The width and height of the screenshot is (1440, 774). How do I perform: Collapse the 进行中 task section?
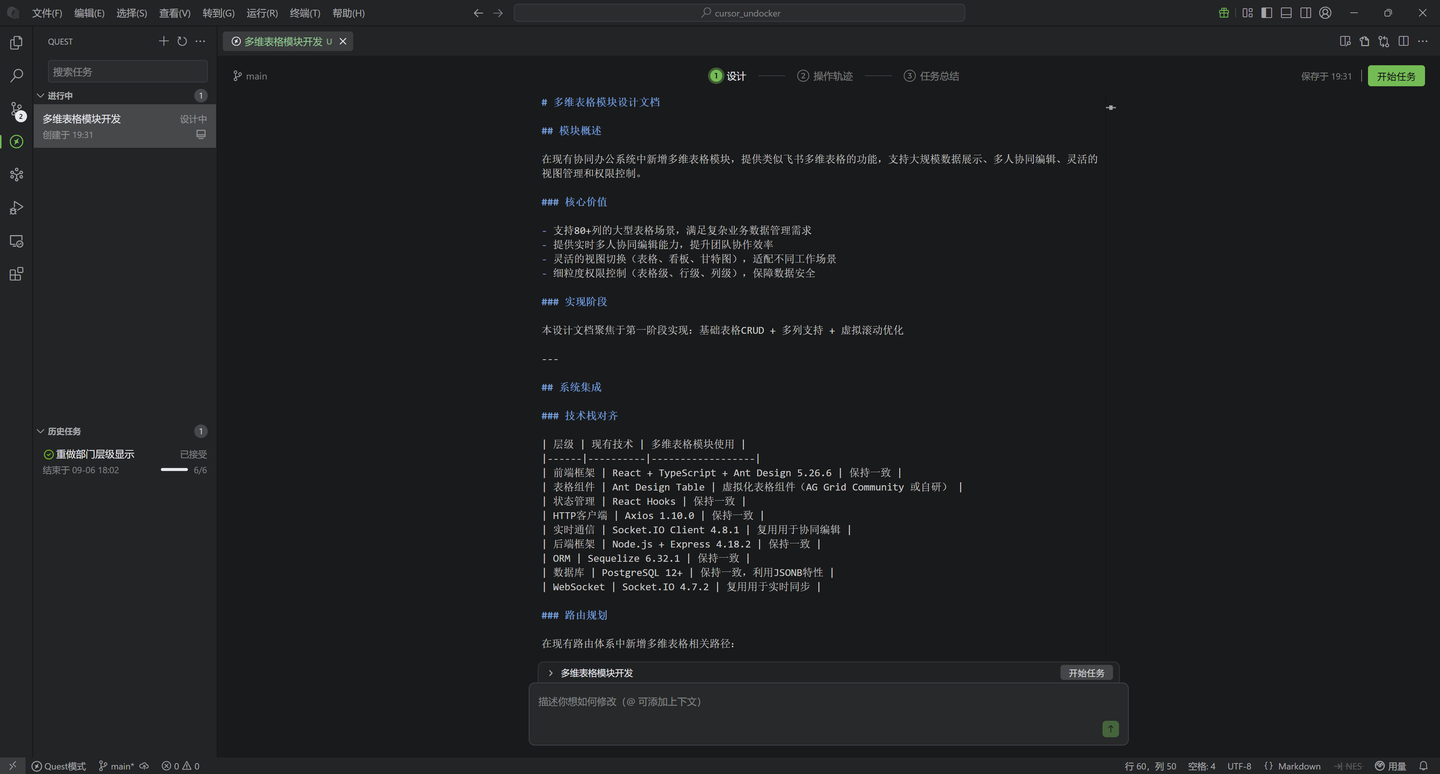point(41,96)
